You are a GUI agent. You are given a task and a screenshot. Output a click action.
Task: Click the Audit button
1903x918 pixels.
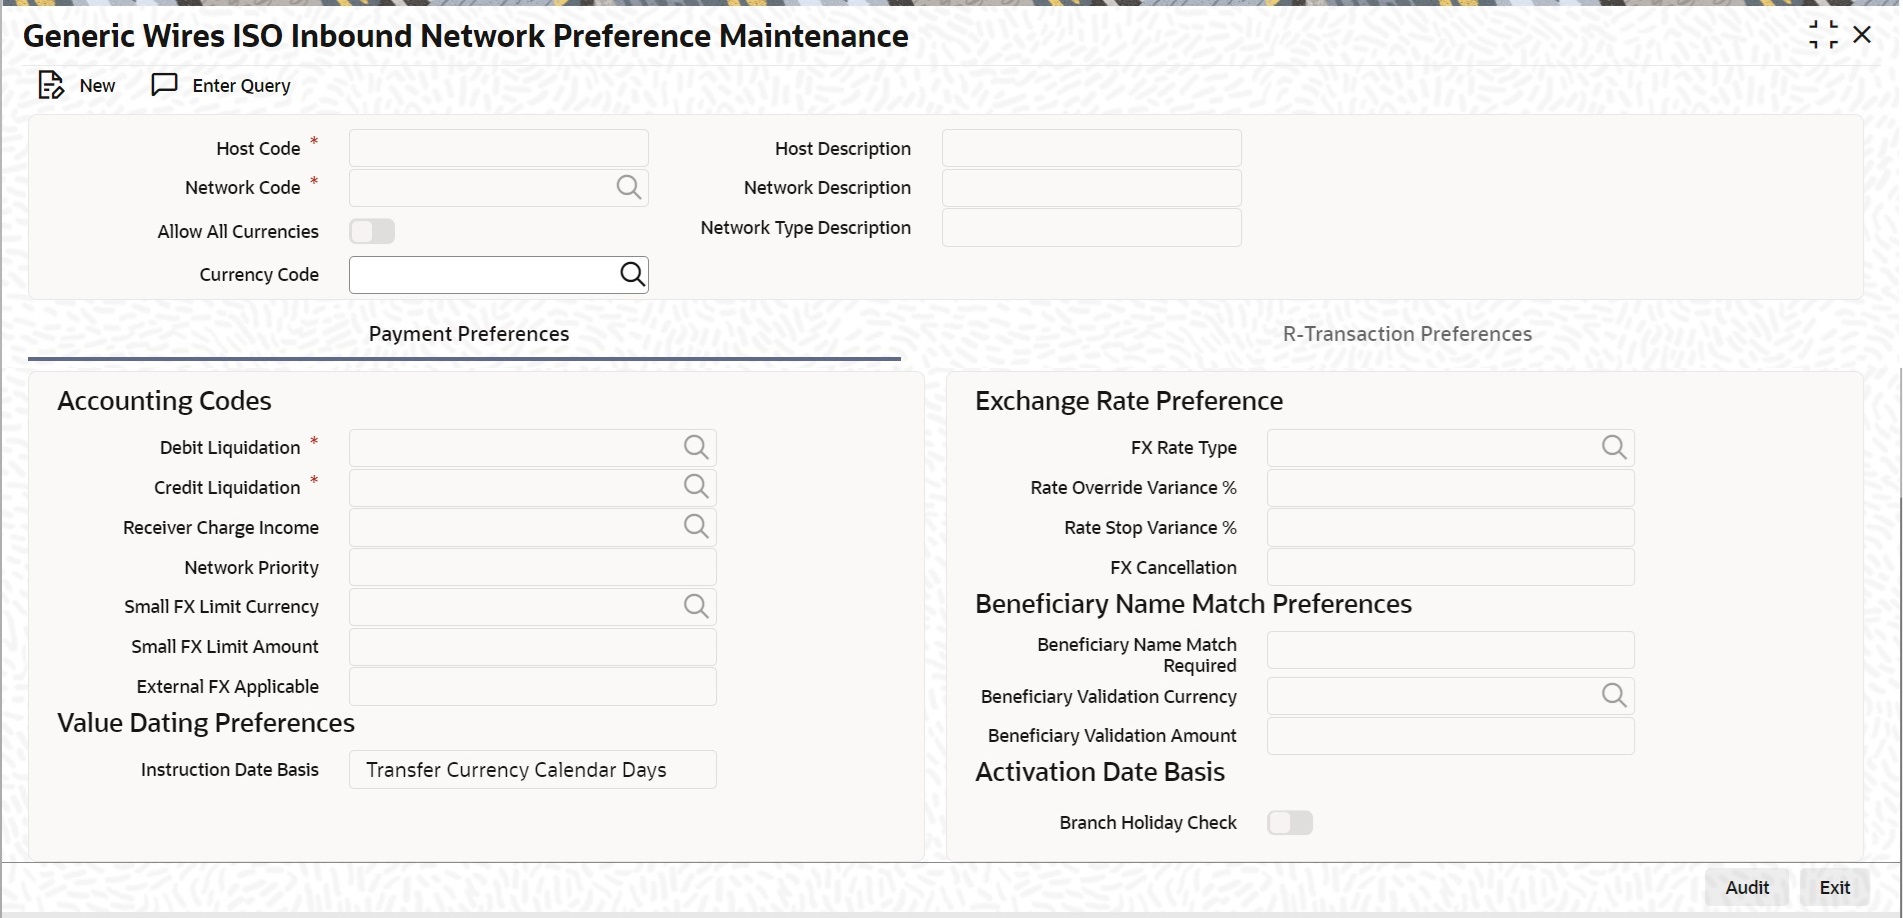(1747, 888)
